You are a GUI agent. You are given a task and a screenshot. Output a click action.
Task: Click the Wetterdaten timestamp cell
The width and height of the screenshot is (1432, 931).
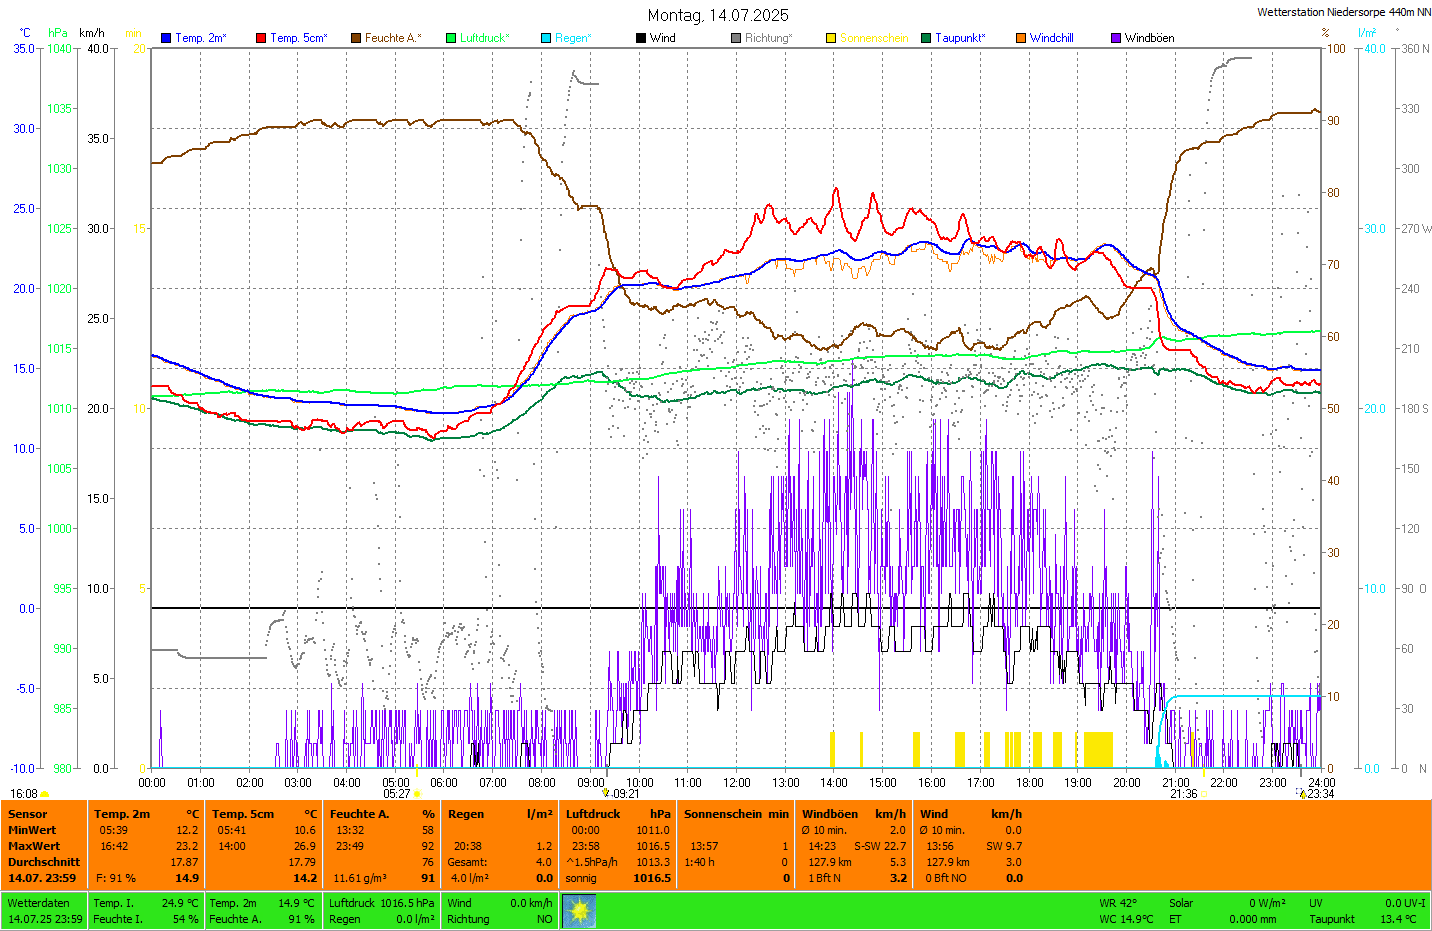pyautogui.click(x=45, y=911)
